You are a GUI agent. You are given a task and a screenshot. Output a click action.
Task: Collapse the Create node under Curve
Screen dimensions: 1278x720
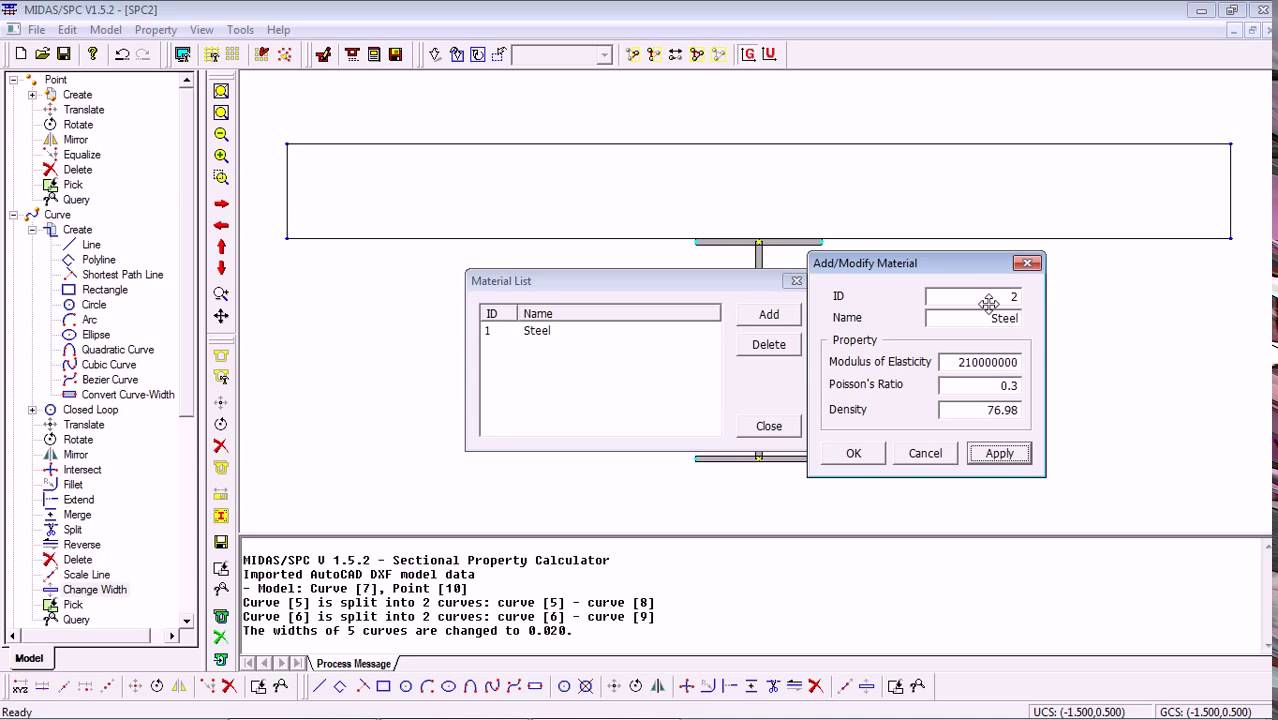point(32,230)
